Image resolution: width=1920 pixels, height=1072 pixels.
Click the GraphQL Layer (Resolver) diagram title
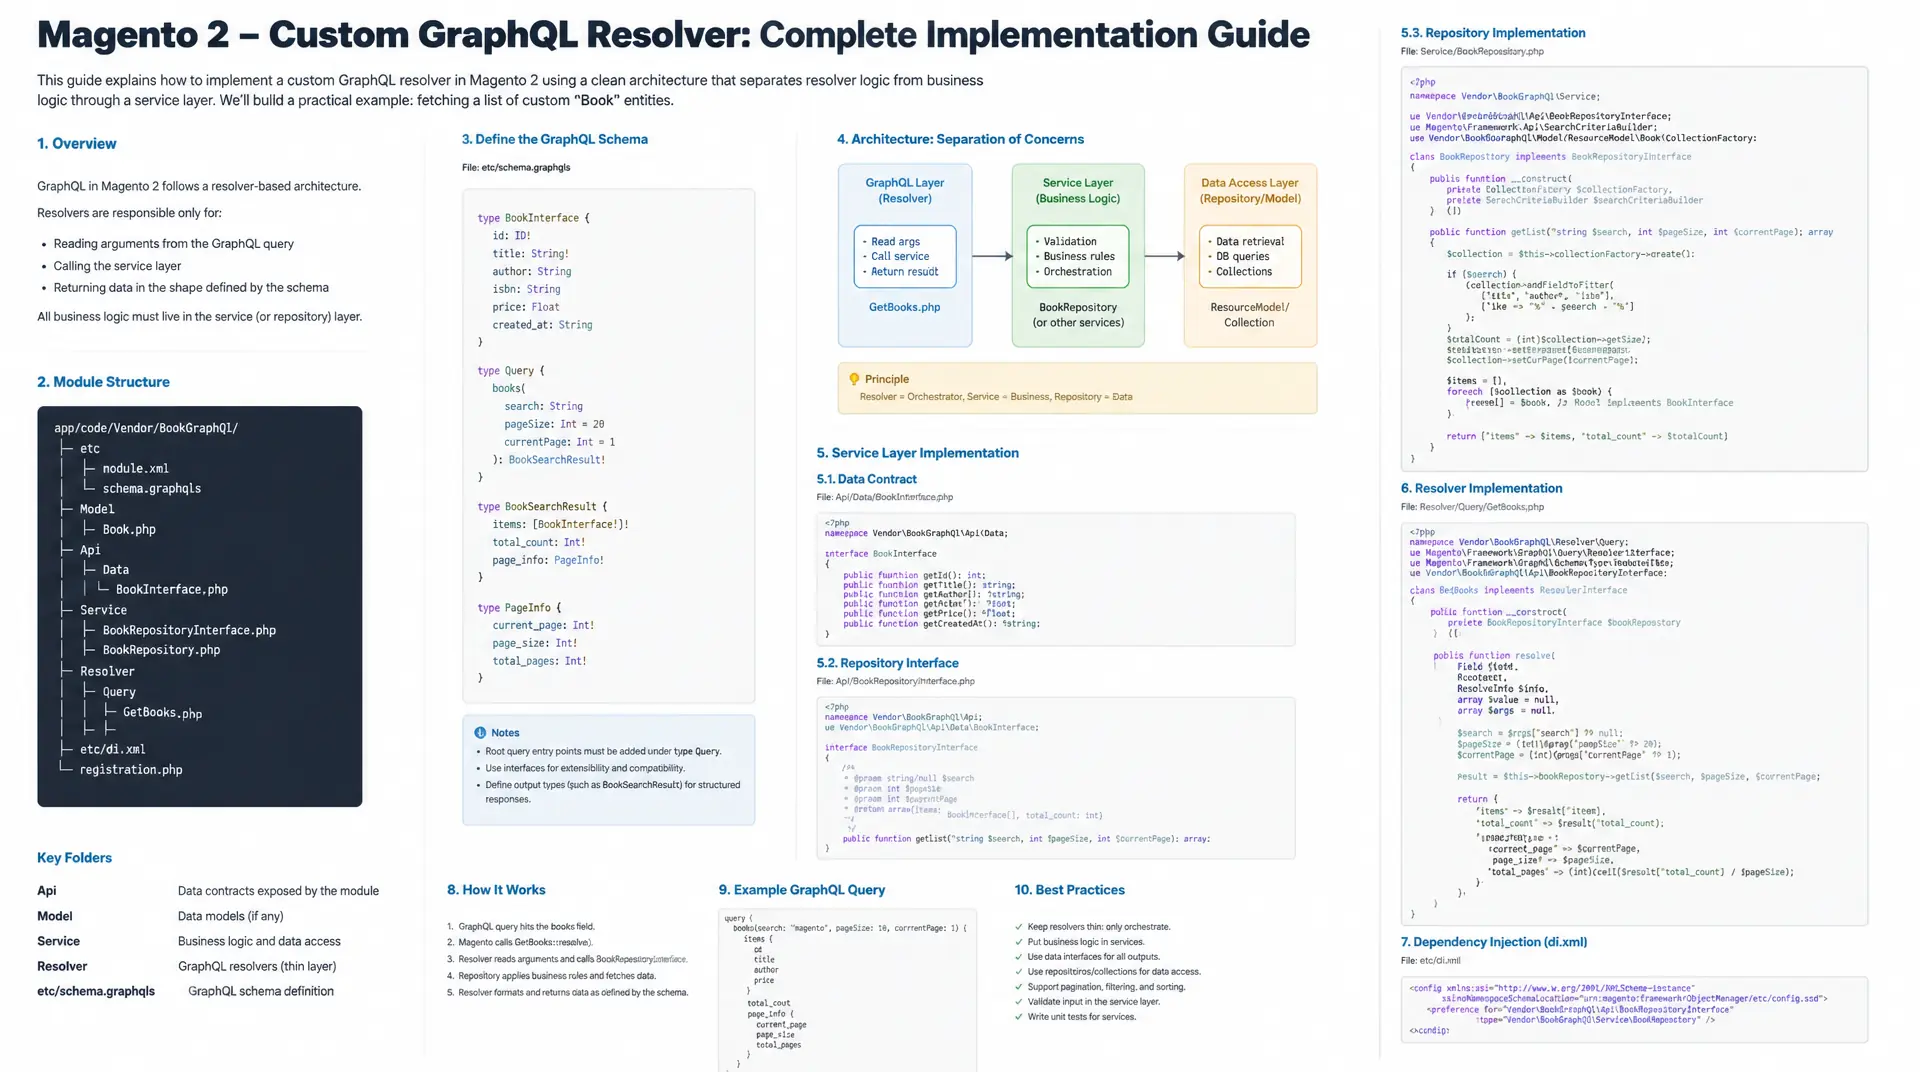[904, 191]
